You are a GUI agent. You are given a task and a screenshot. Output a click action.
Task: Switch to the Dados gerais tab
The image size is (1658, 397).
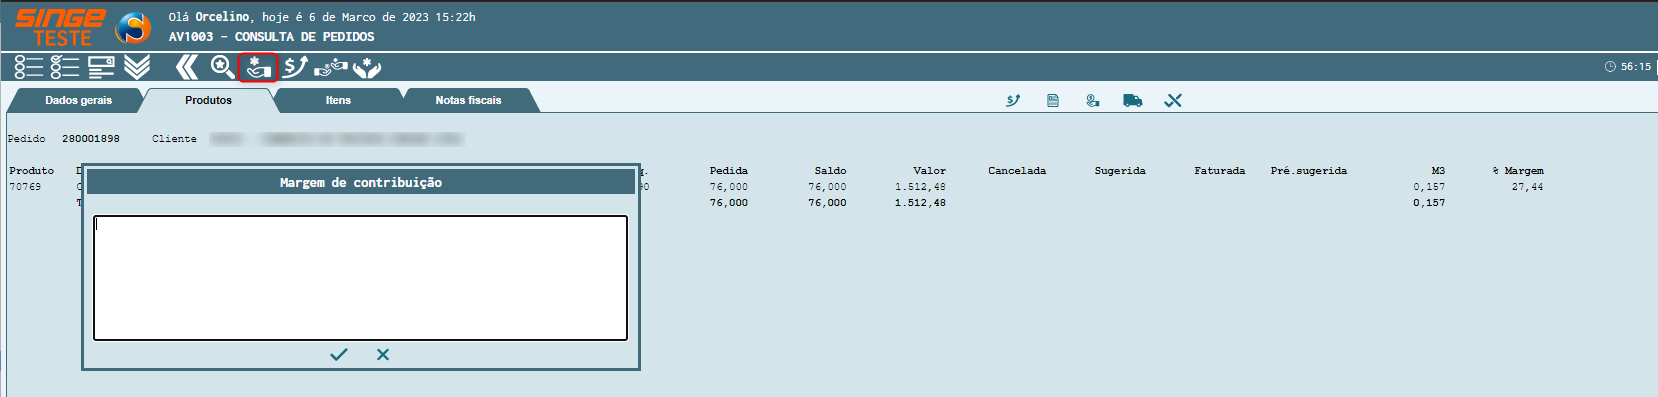click(x=78, y=100)
